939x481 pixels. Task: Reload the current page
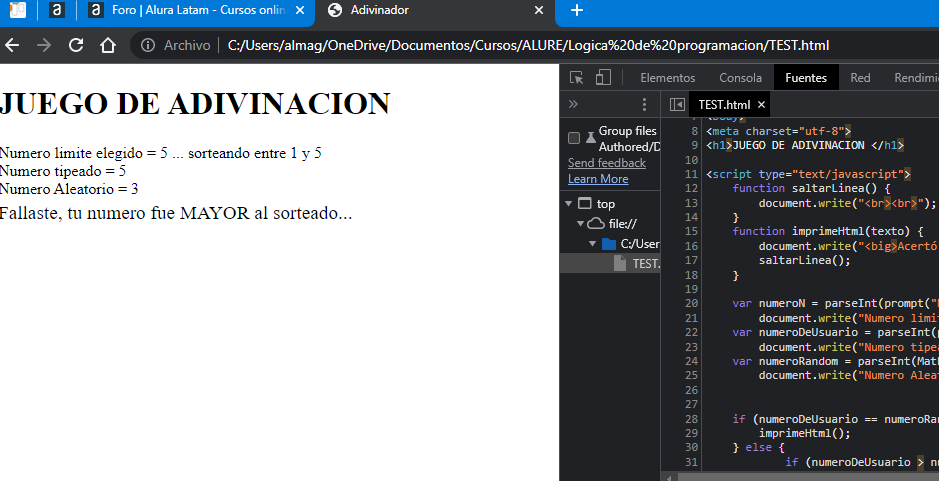click(75, 46)
